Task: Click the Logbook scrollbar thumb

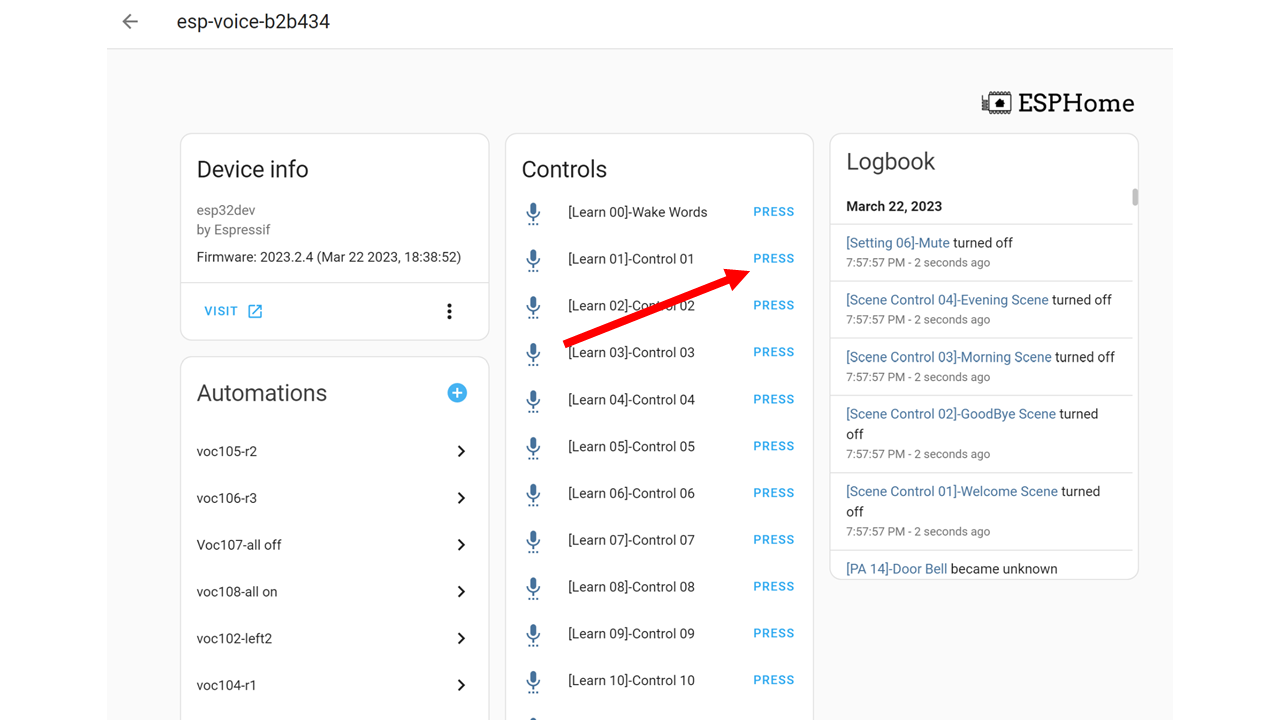Action: pos(1135,197)
